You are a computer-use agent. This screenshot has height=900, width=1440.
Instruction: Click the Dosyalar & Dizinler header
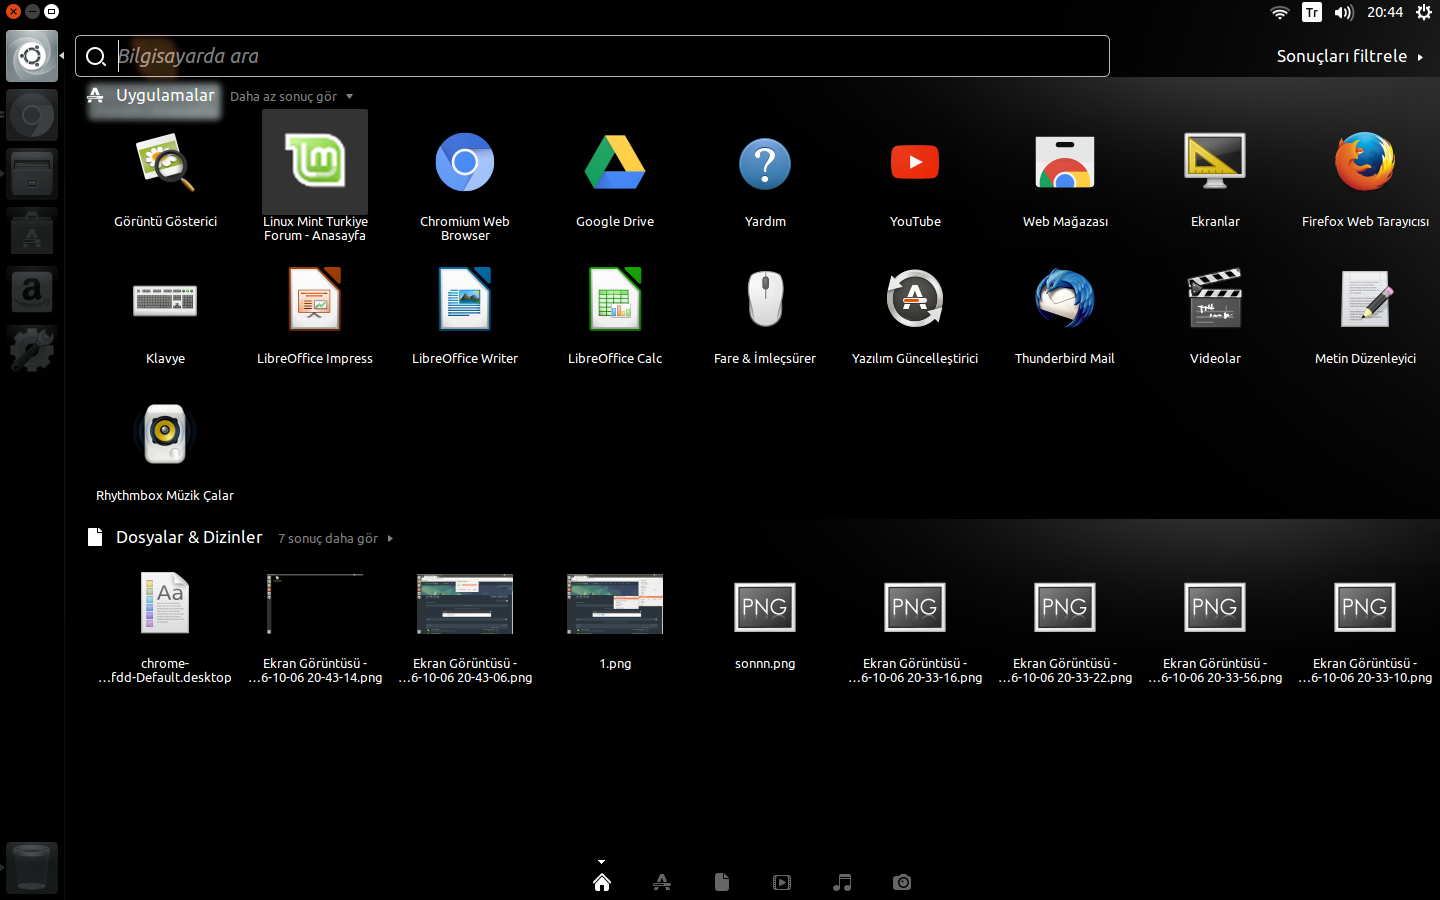click(x=189, y=538)
